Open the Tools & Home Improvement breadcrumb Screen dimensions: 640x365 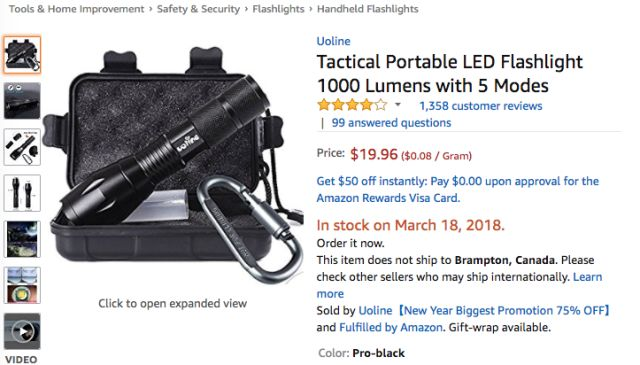pos(76,9)
